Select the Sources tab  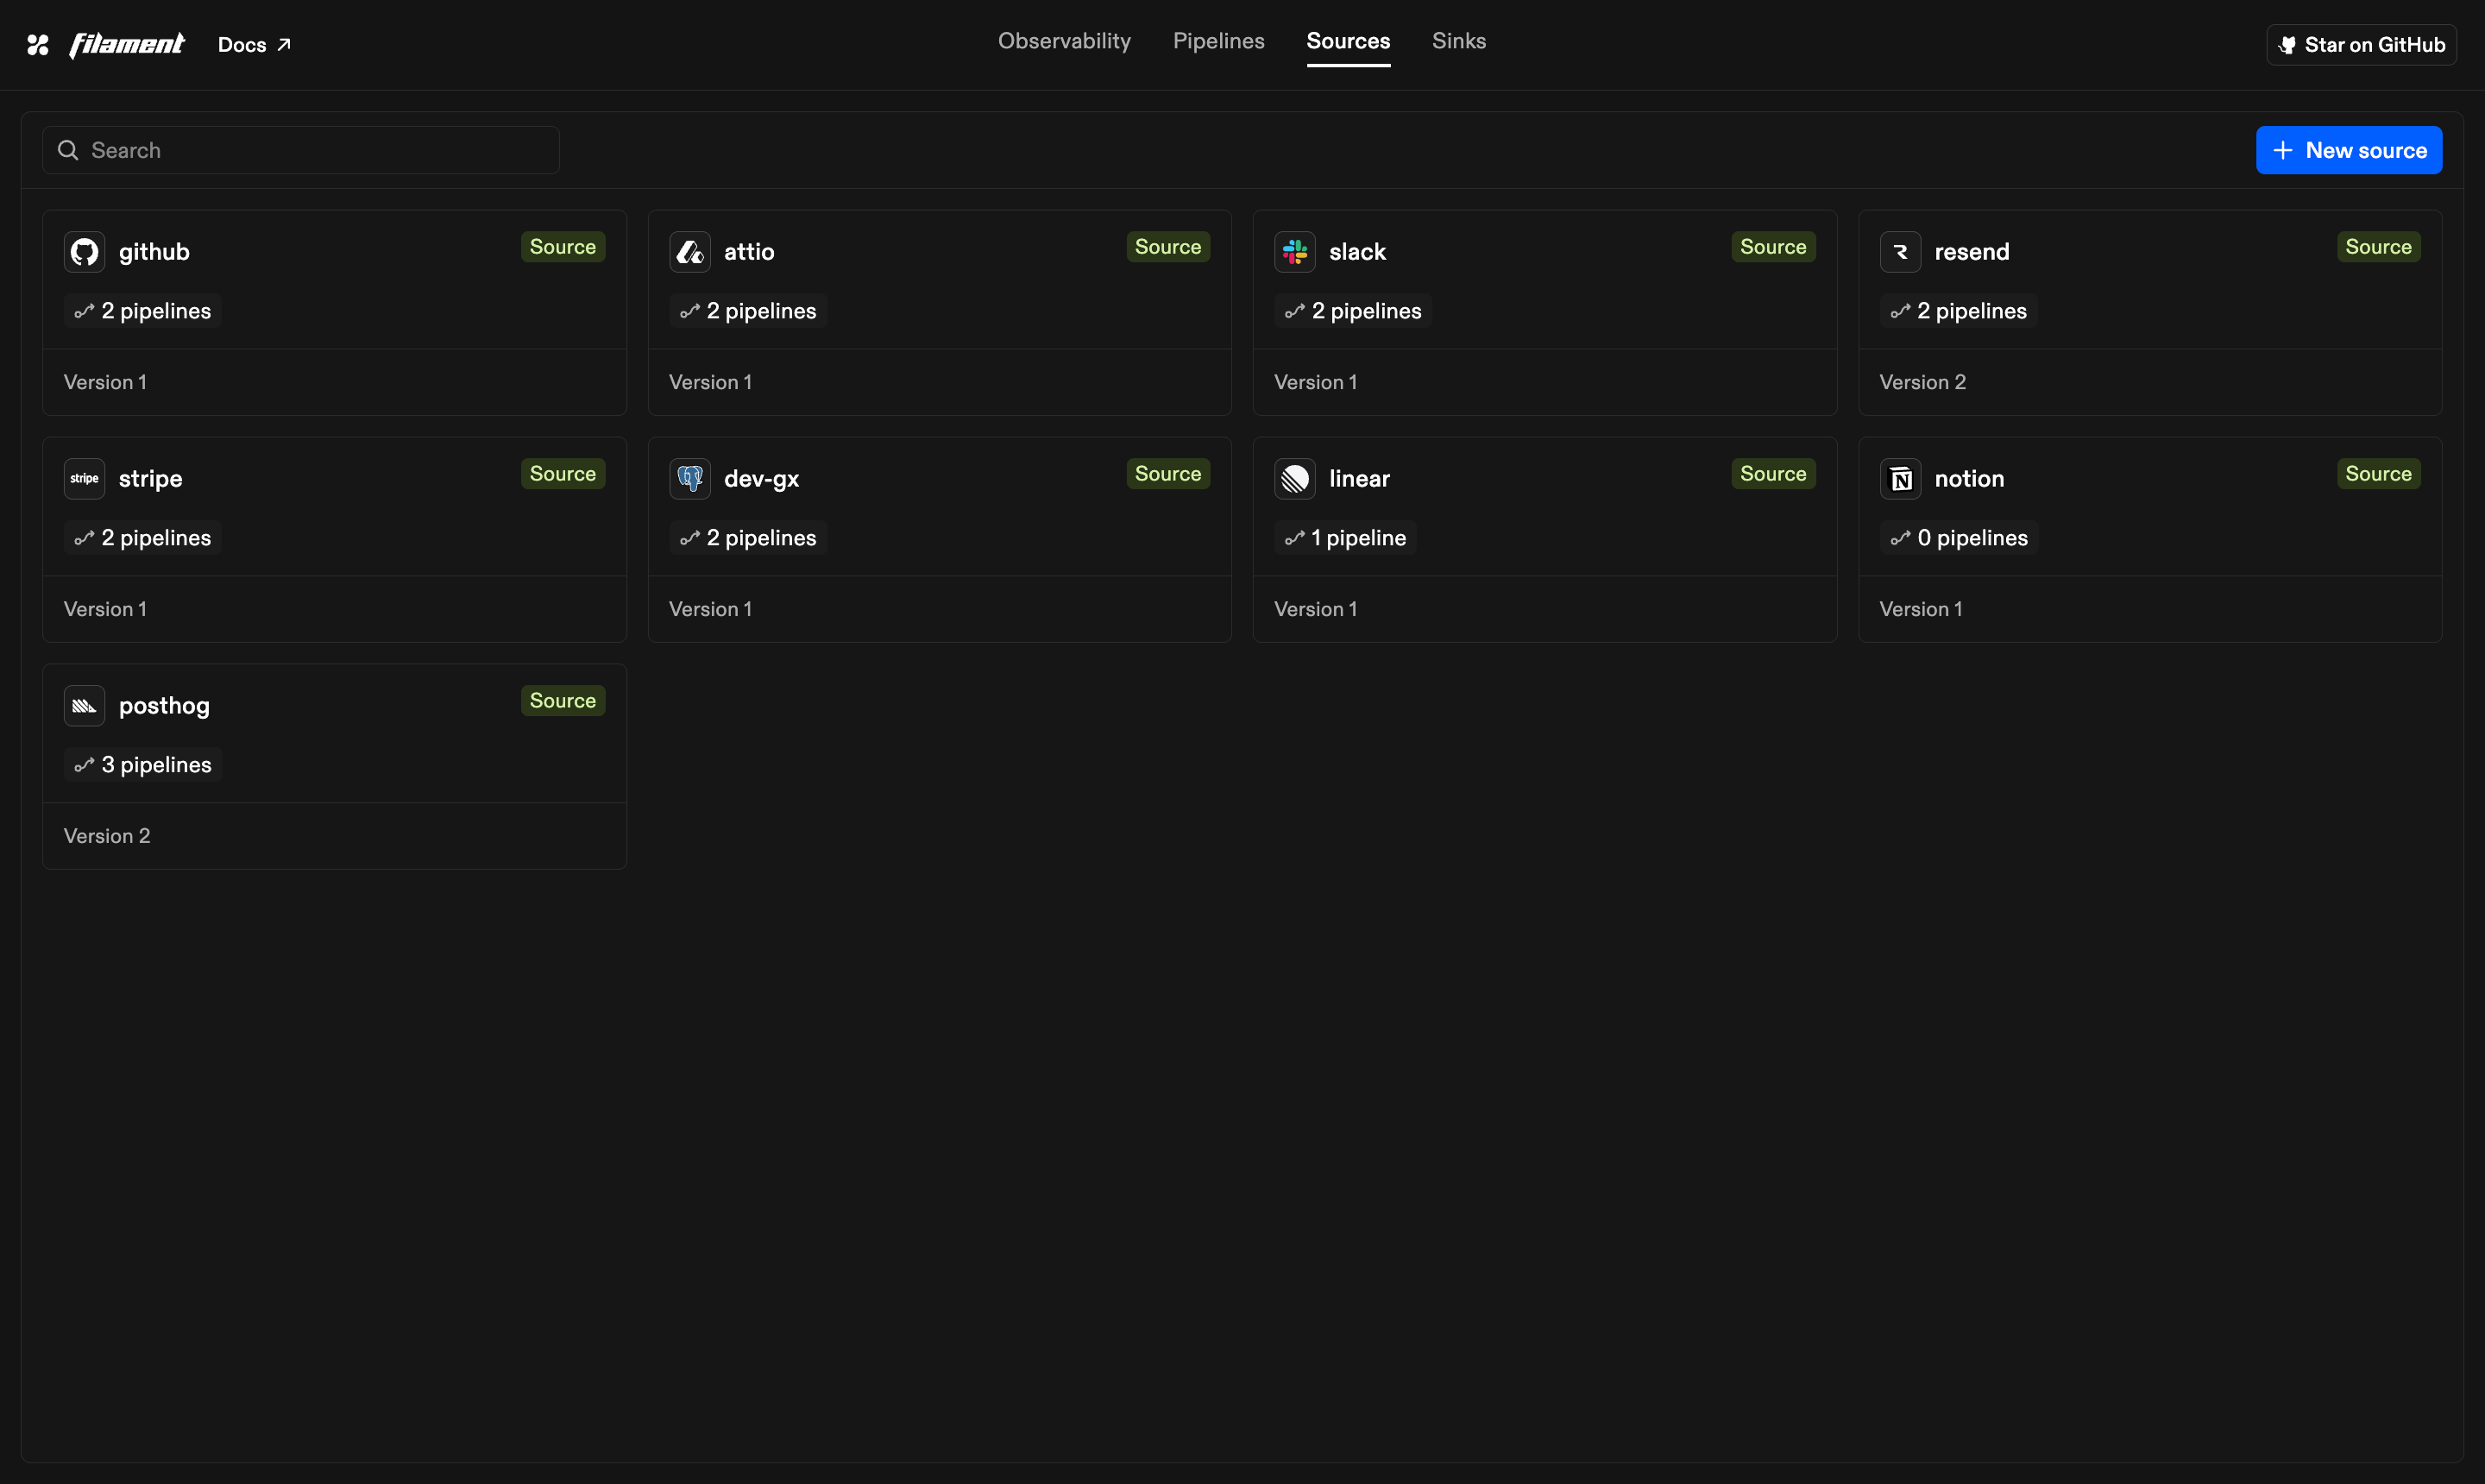[1348, 41]
